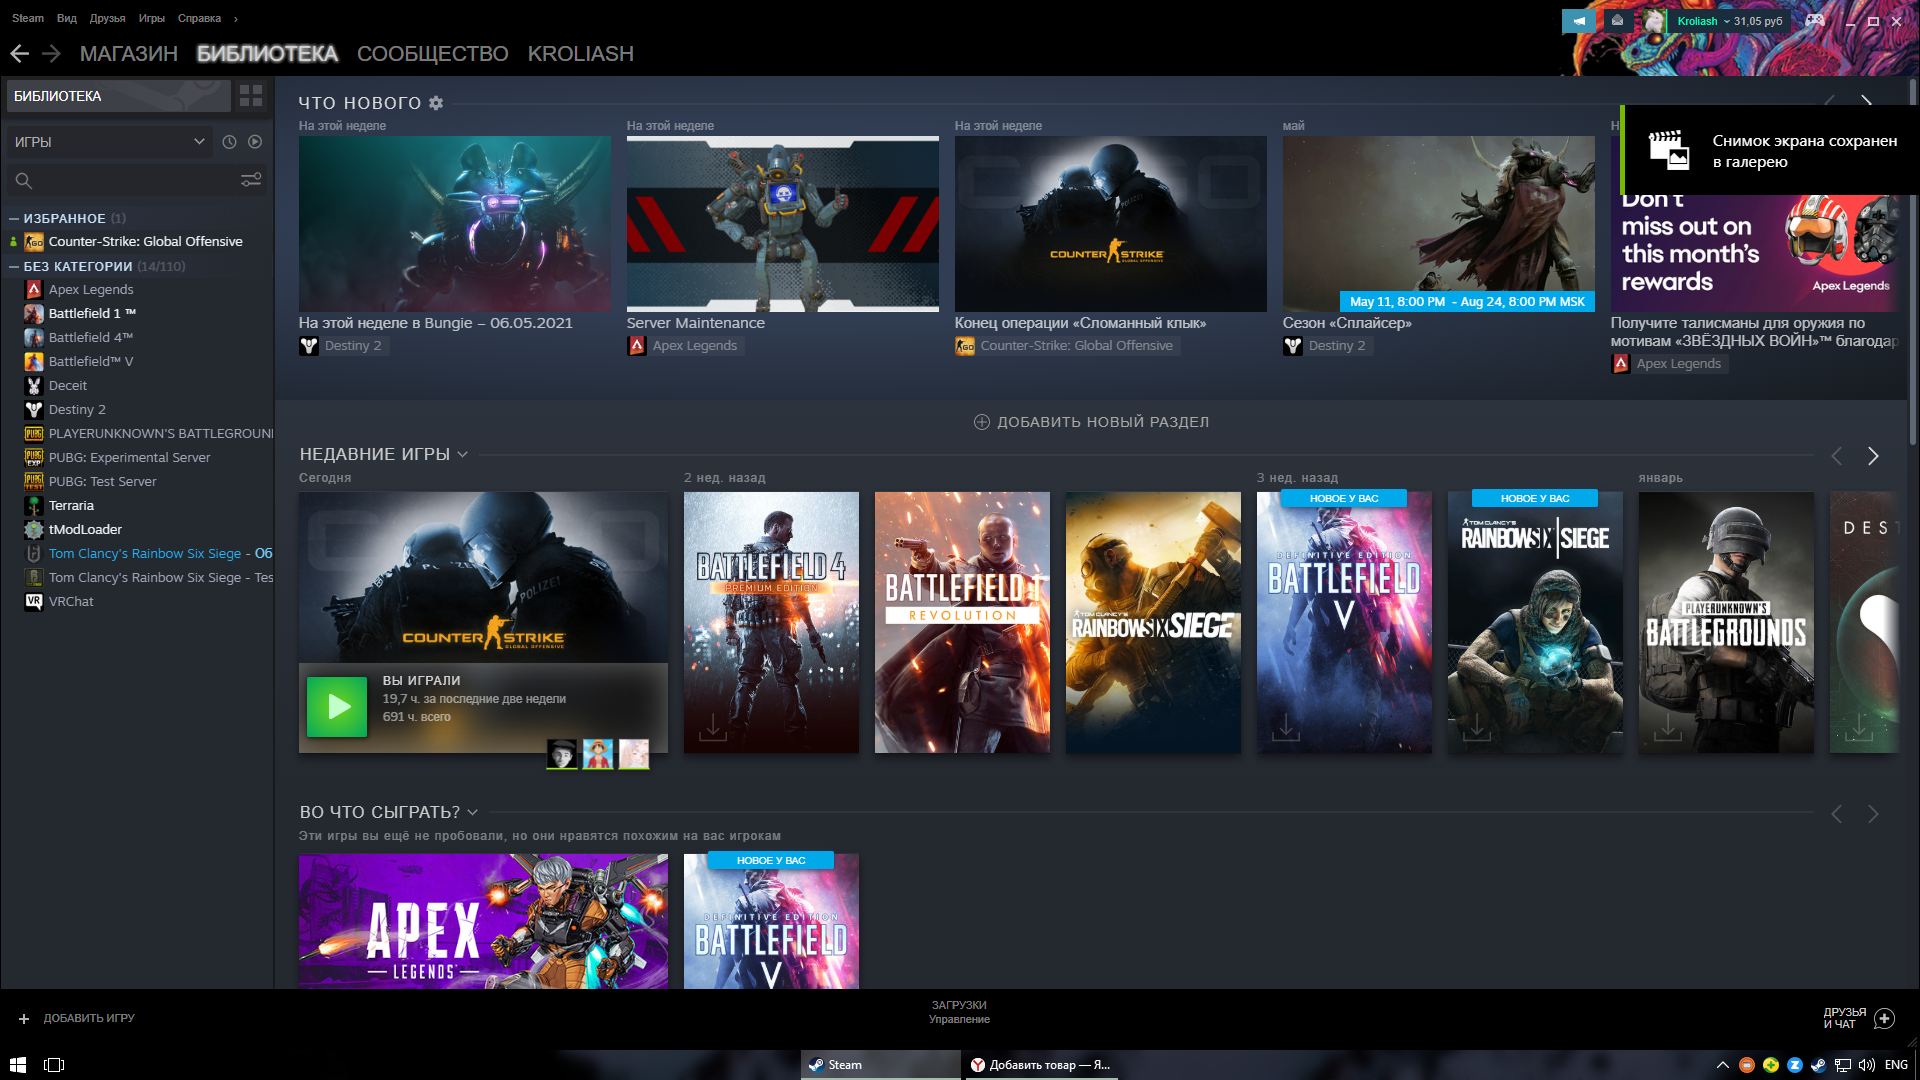The image size is (1920, 1080).
Task: Show hidden tray icons chevron
Action: click(1722, 1065)
